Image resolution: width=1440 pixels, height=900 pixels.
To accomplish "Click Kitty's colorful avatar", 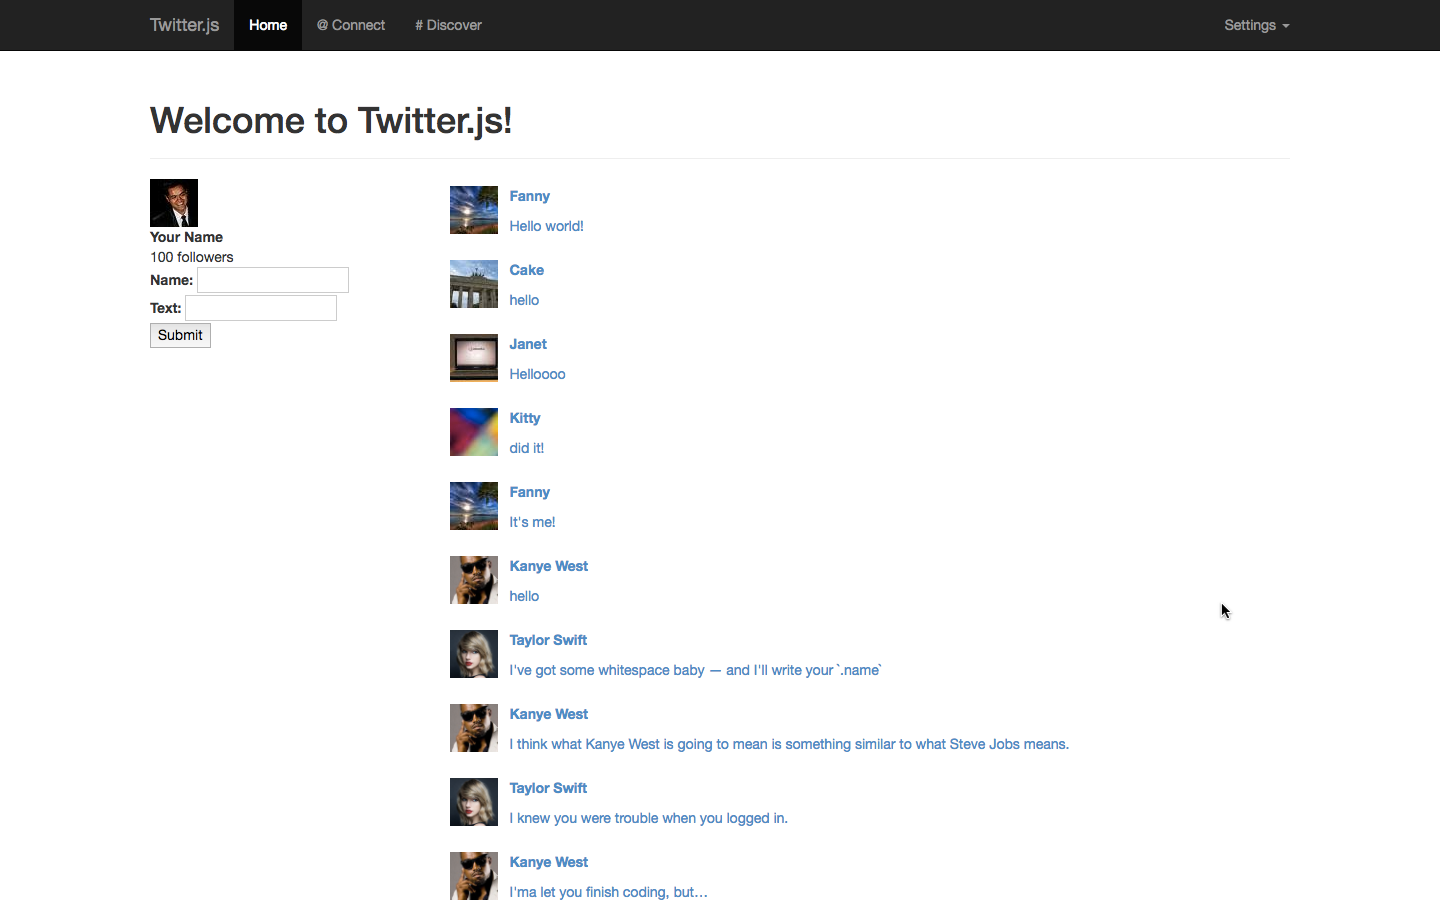I will pos(474,432).
